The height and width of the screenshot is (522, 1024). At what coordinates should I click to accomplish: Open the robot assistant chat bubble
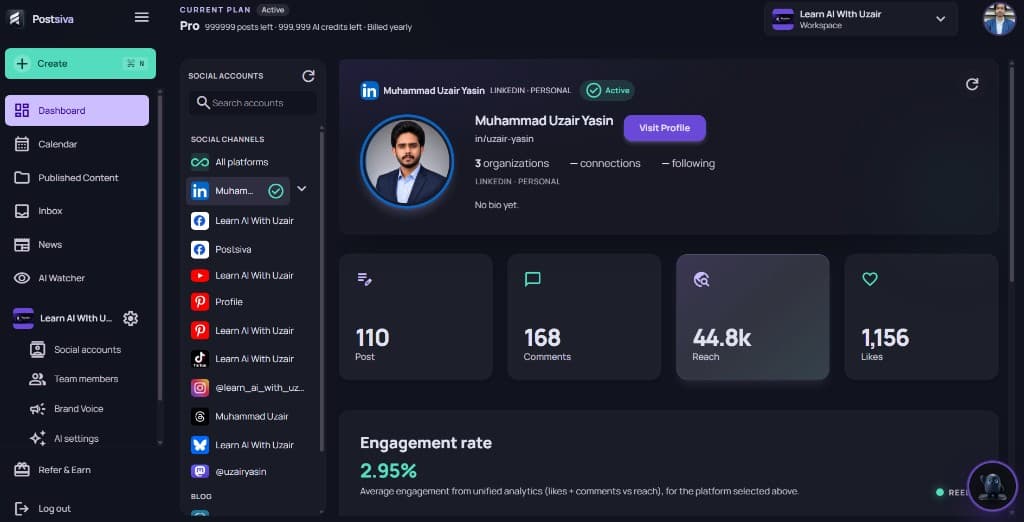click(992, 486)
